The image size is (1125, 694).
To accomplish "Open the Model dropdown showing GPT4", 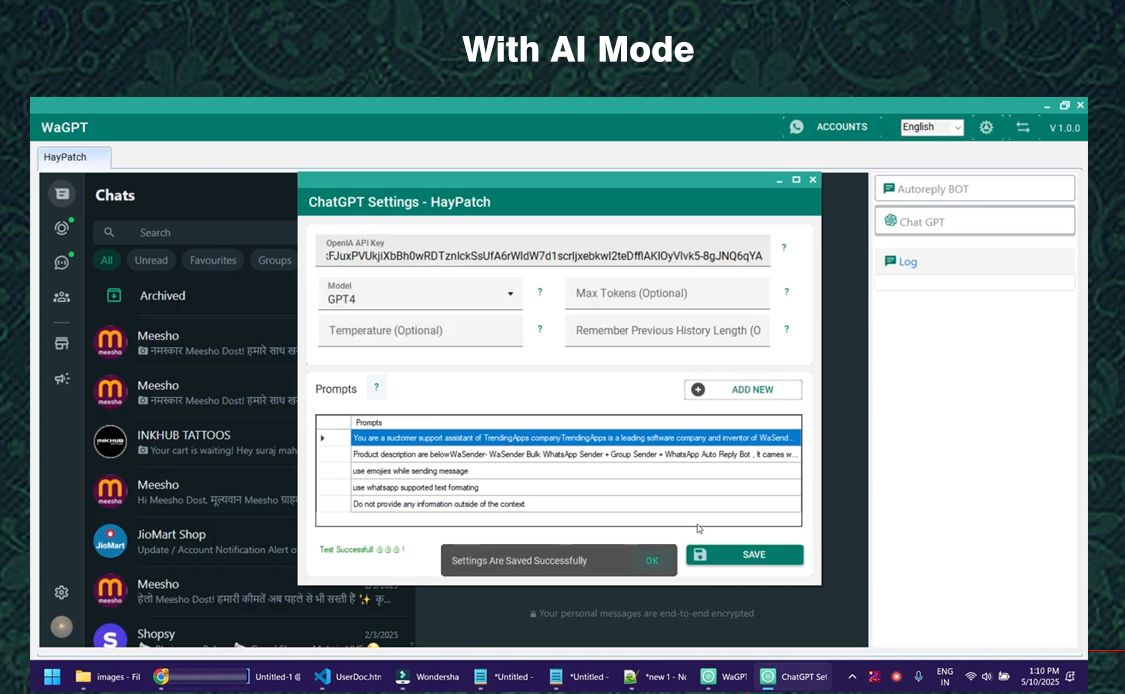I will coord(420,294).
